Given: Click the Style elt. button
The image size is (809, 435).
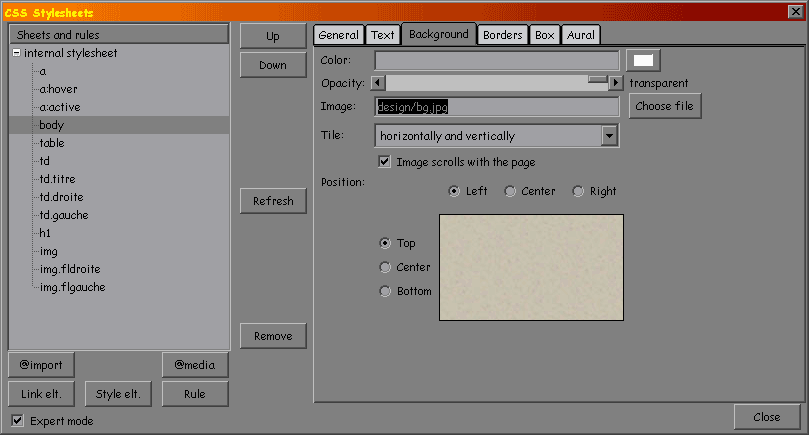Looking at the screenshot, I should (118, 394).
